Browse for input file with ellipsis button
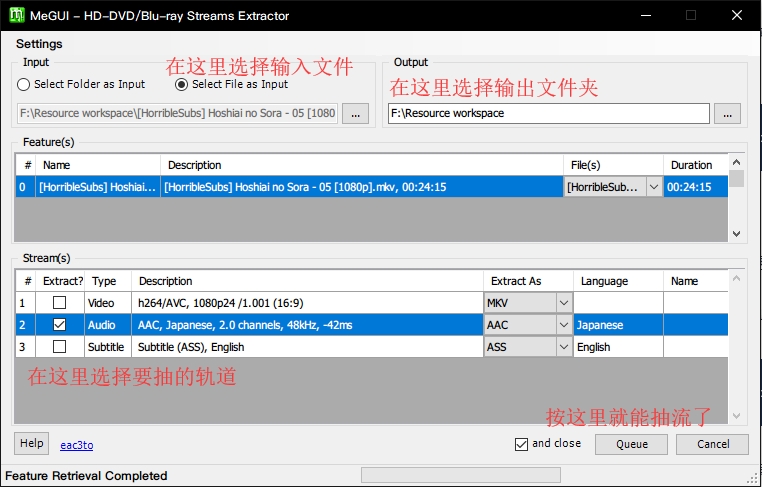Viewport: 762px width, 487px height. pyautogui.click(x=355, y=113)
